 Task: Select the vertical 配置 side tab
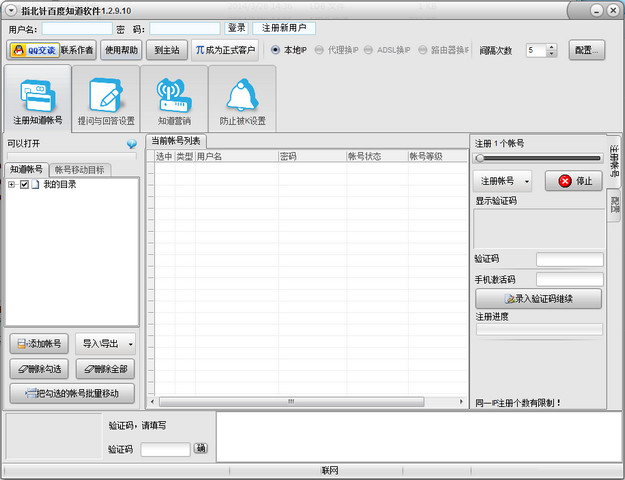[614, 205]
